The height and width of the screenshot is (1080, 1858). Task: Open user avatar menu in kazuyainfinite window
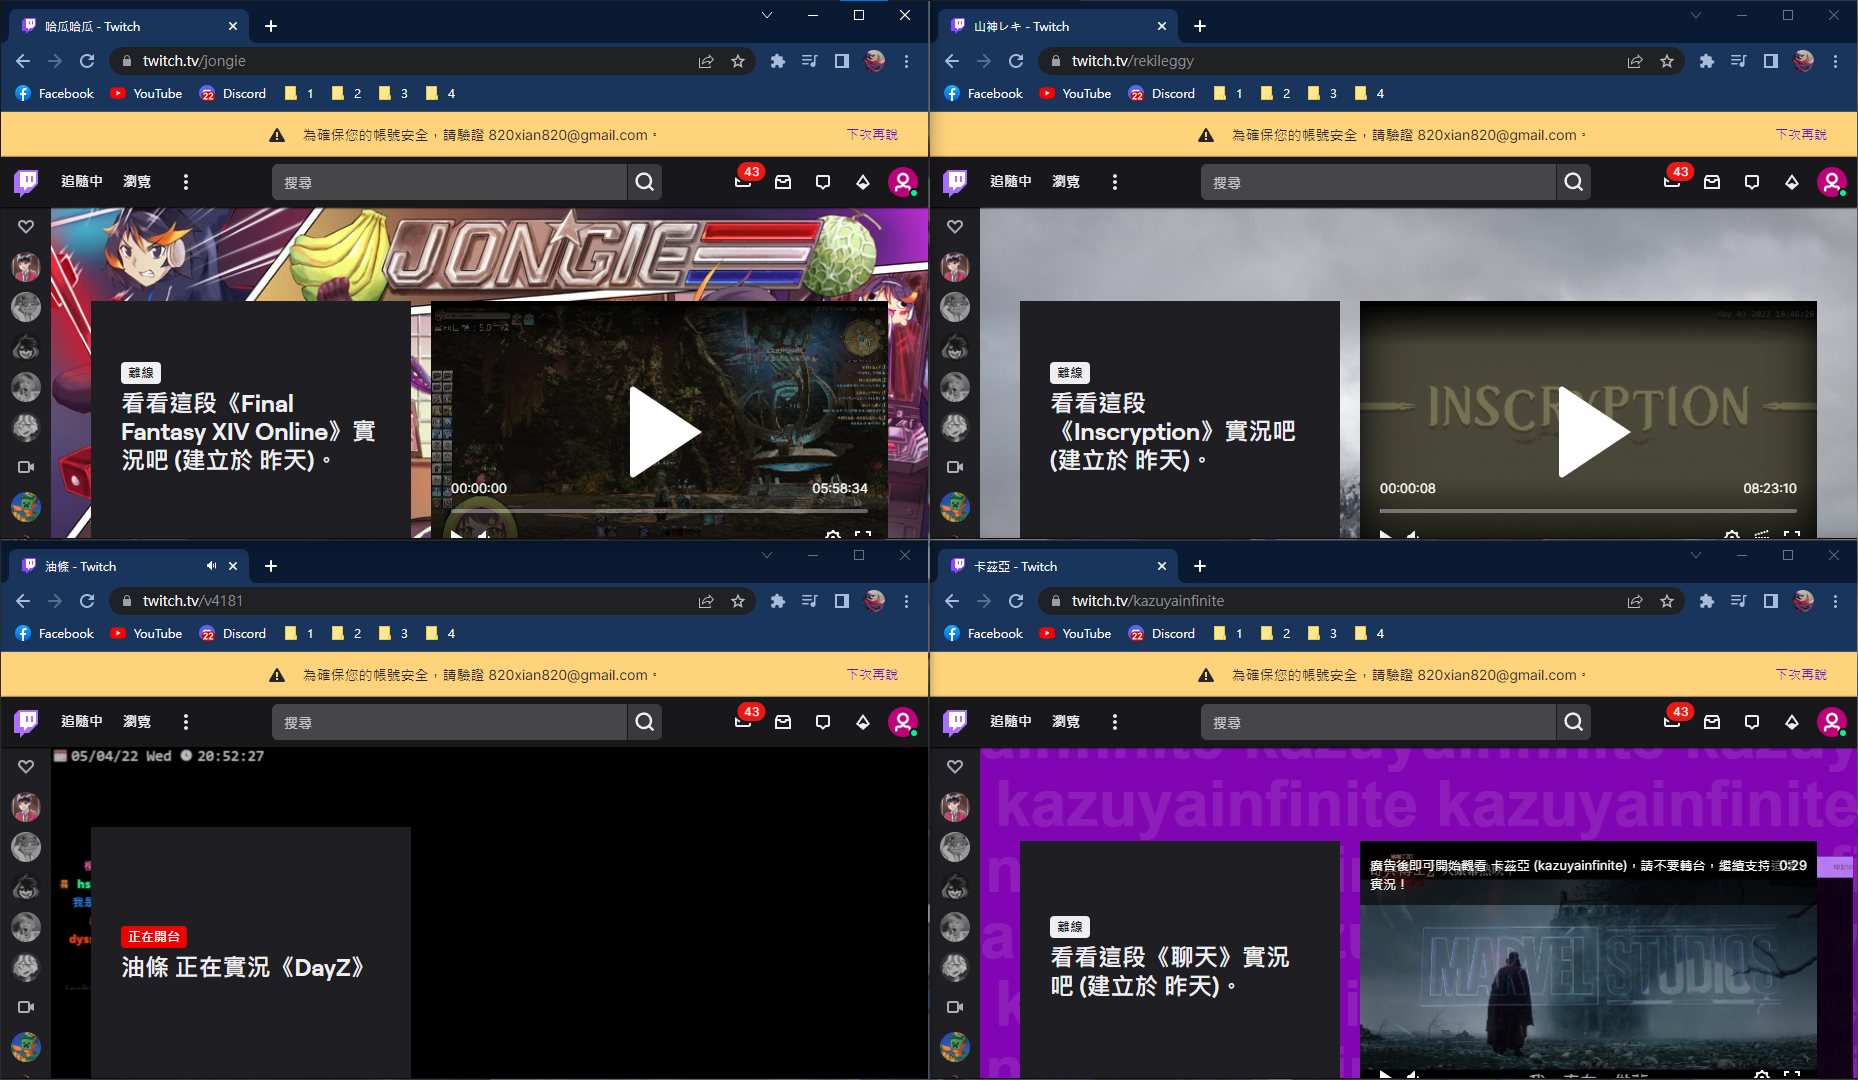tap(1832, 722)
